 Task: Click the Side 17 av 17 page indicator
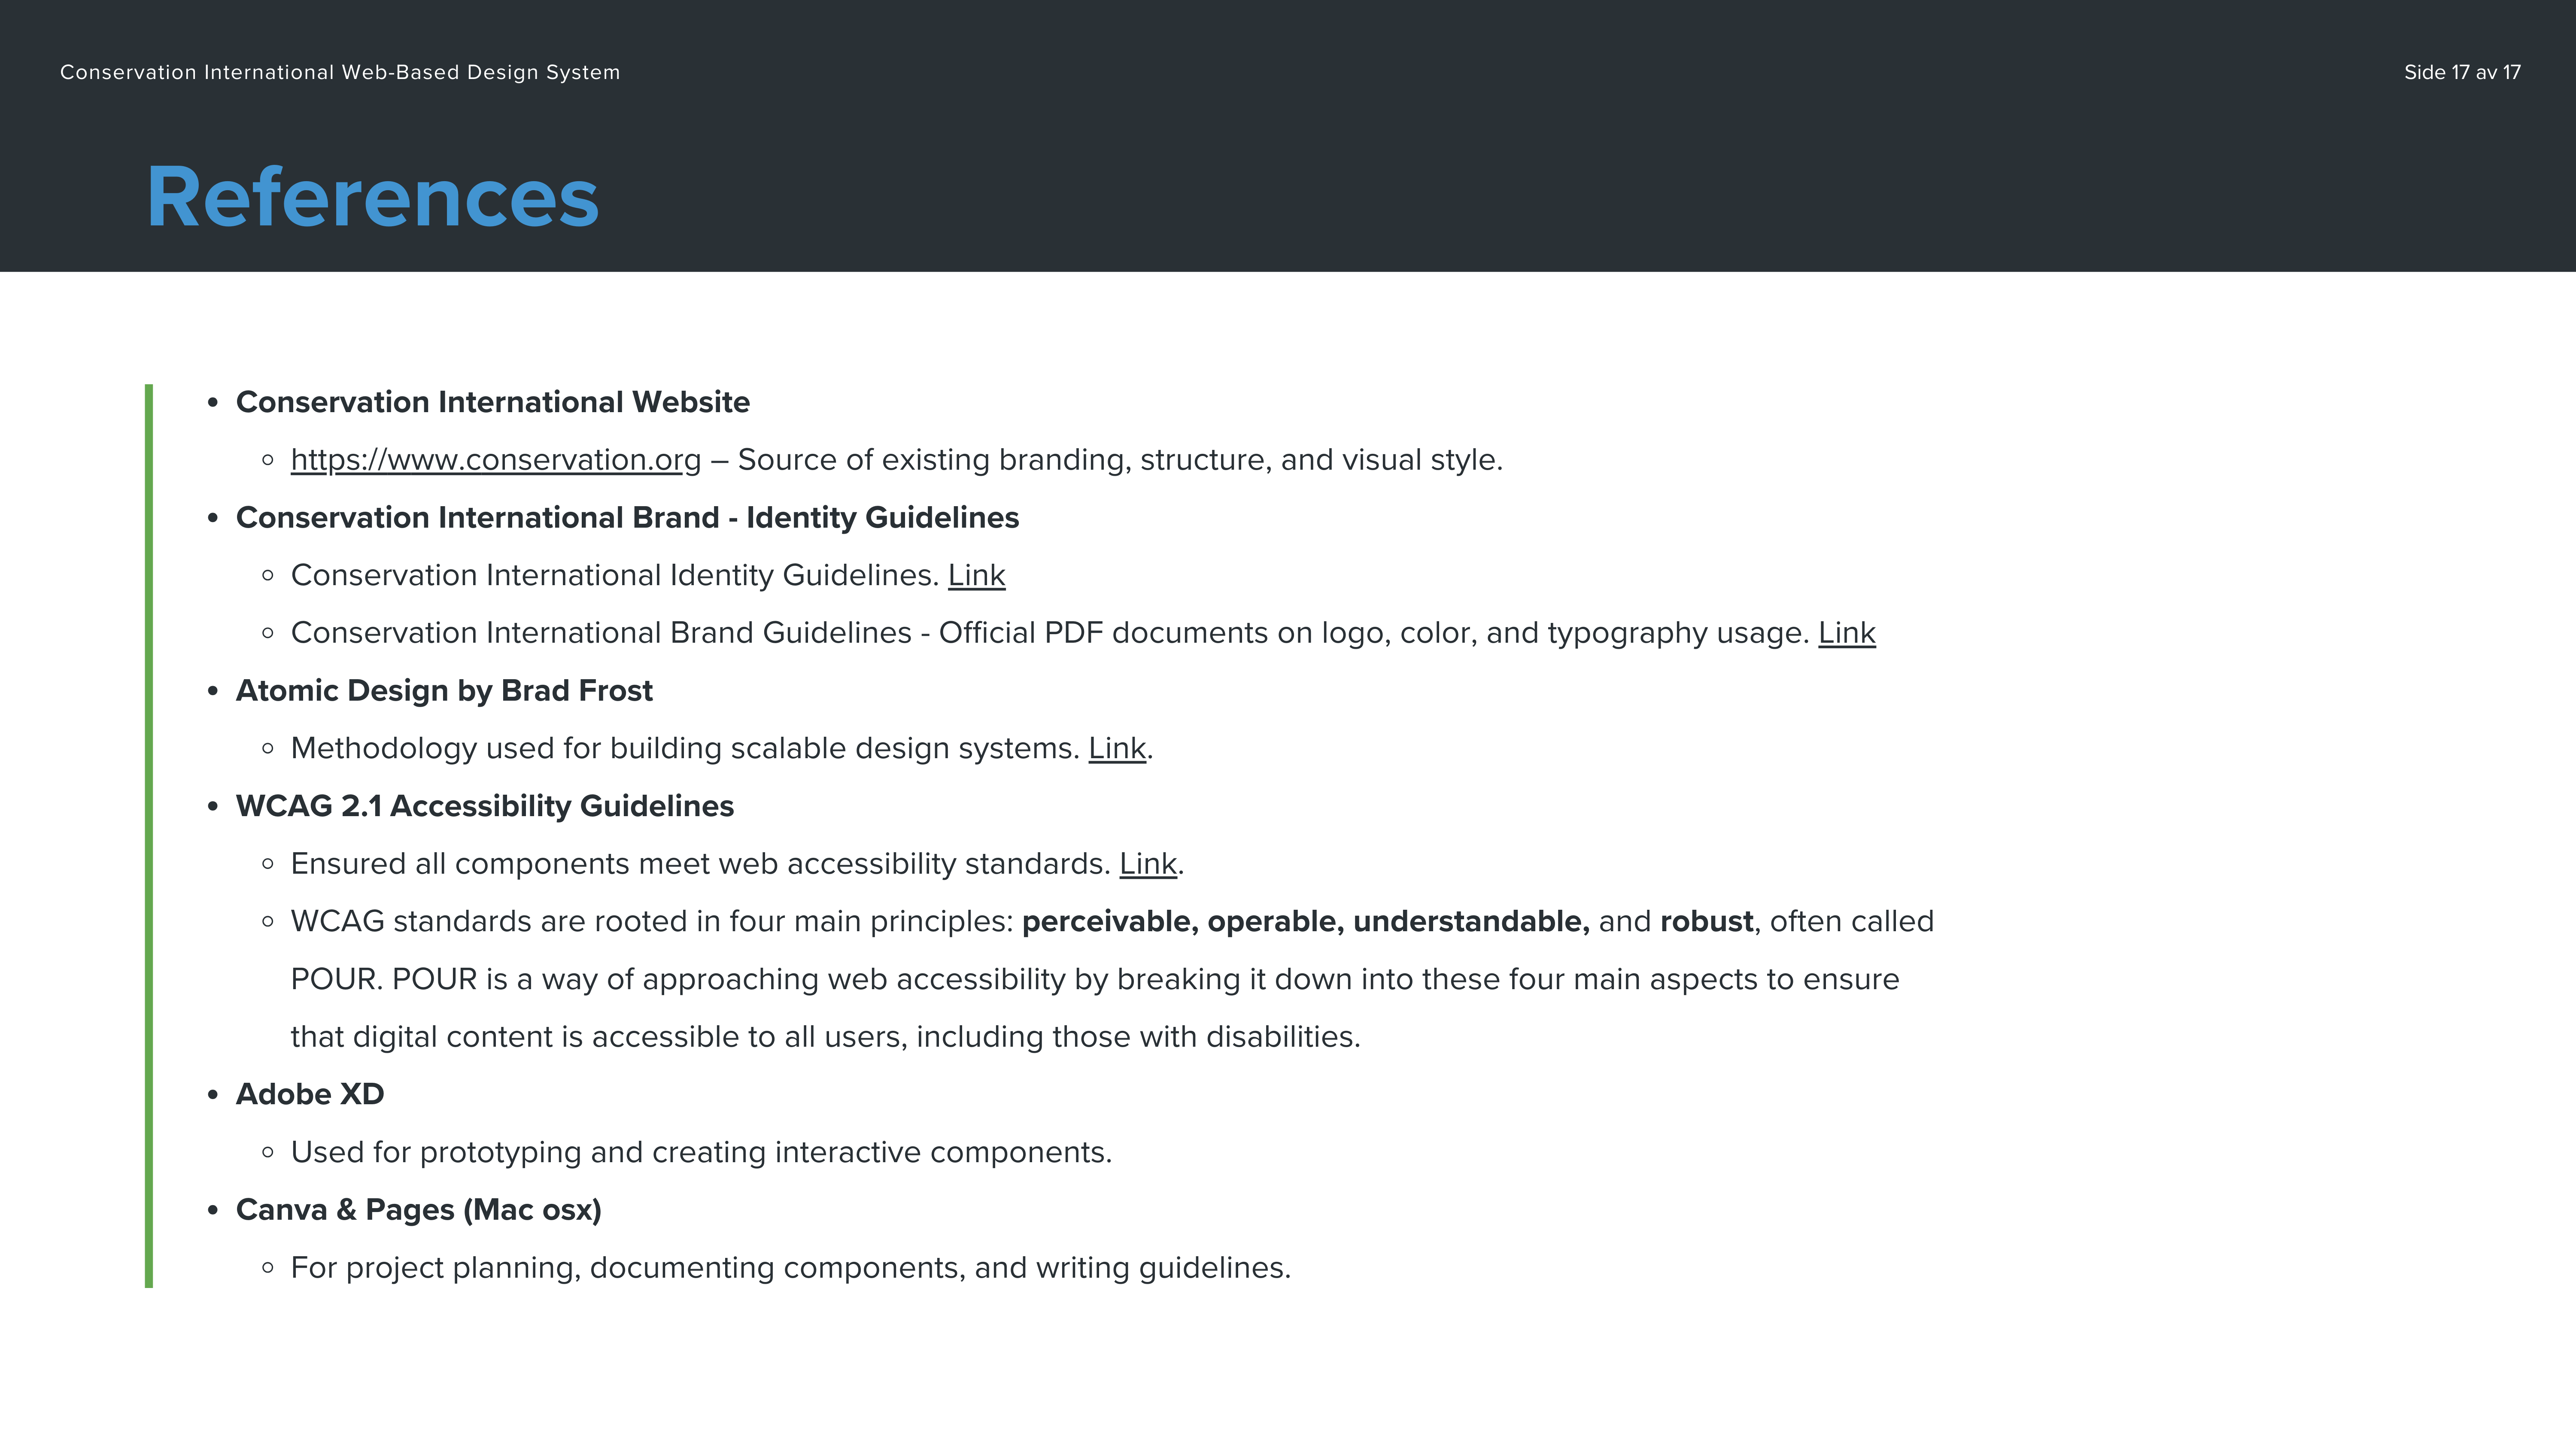click(x=2461, y=72)
